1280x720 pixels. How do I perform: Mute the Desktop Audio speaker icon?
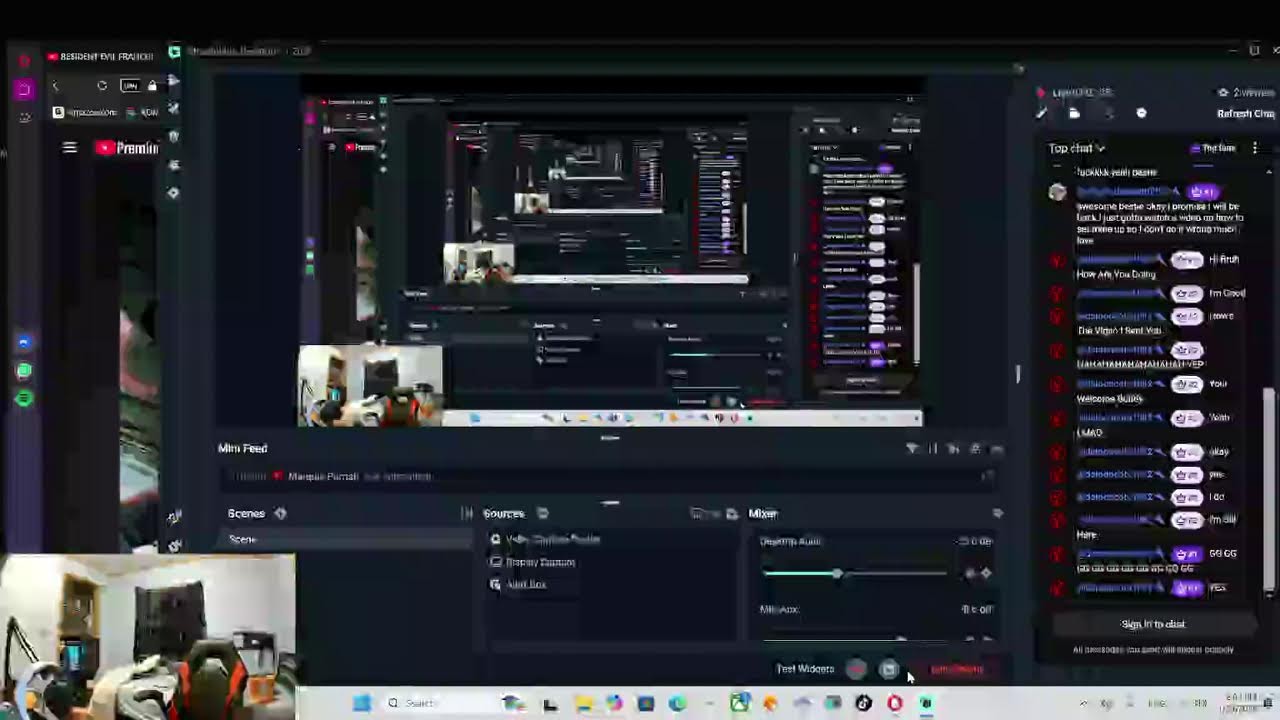point(969,573)
